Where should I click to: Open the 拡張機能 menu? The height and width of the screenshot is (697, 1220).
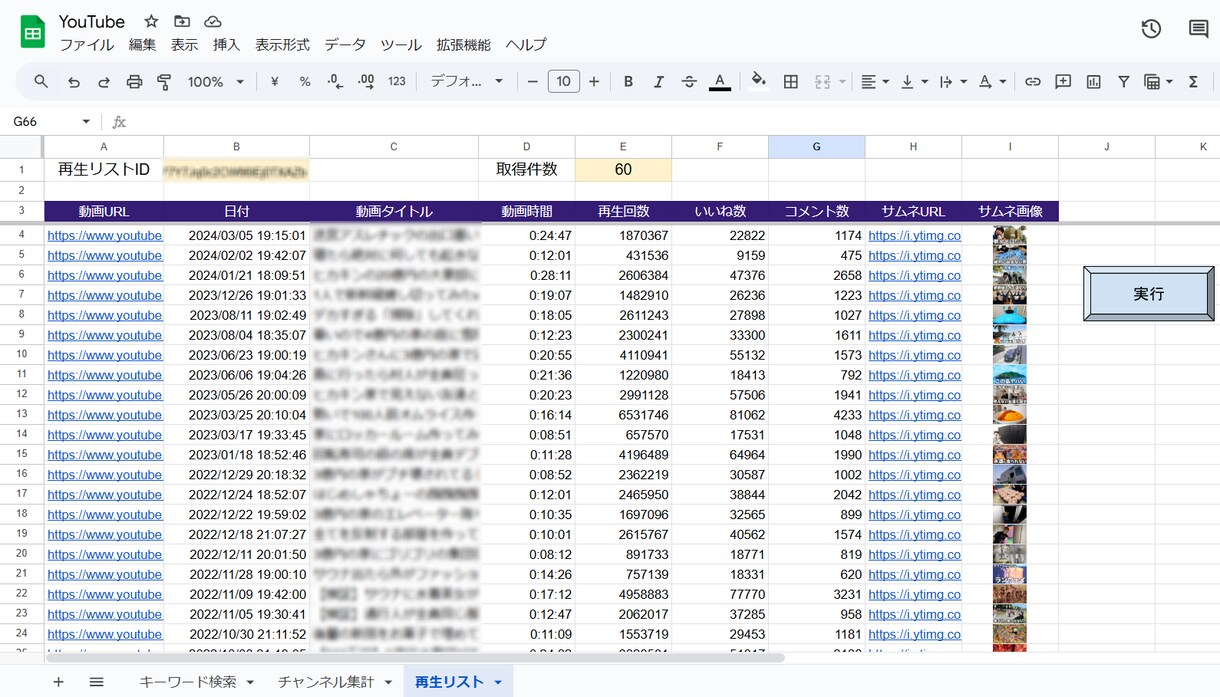(x=463, y=45)
